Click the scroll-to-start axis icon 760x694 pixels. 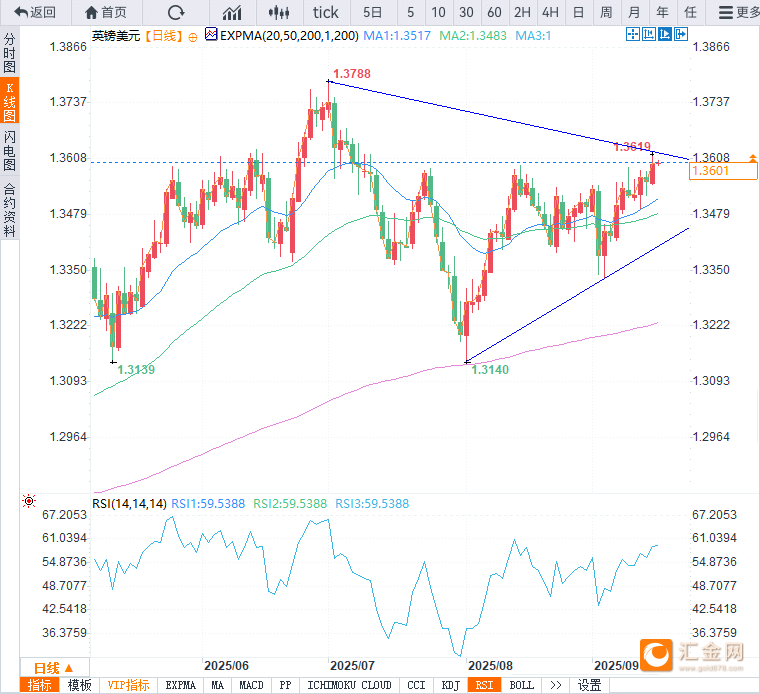(649, 34)
